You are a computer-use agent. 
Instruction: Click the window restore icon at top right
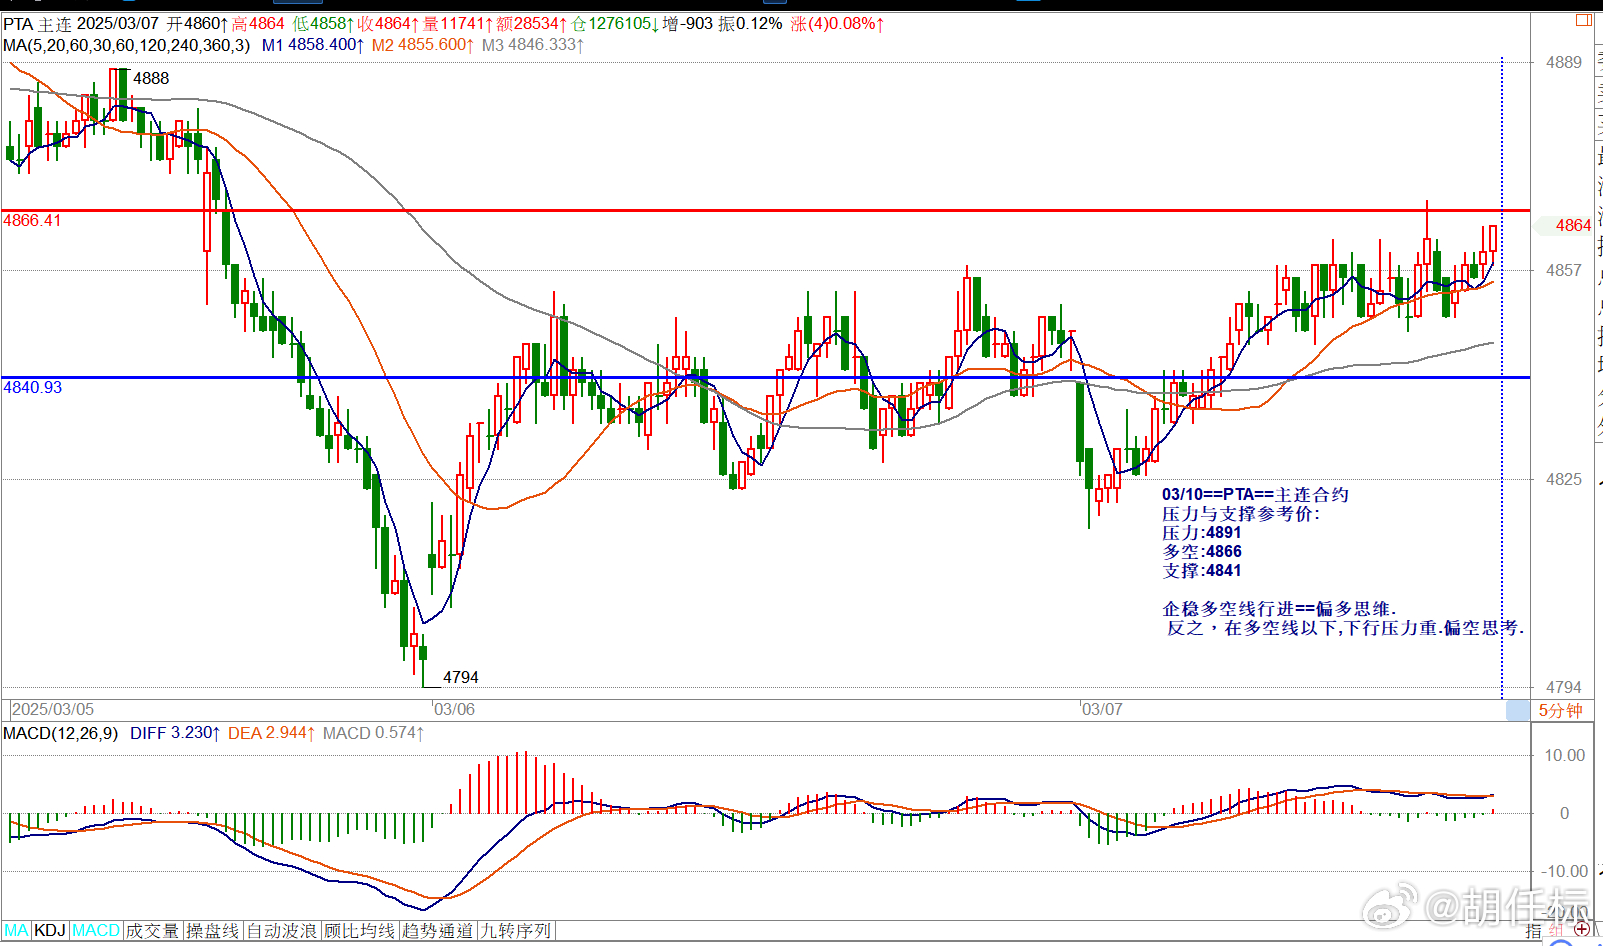pos(1584,20)
